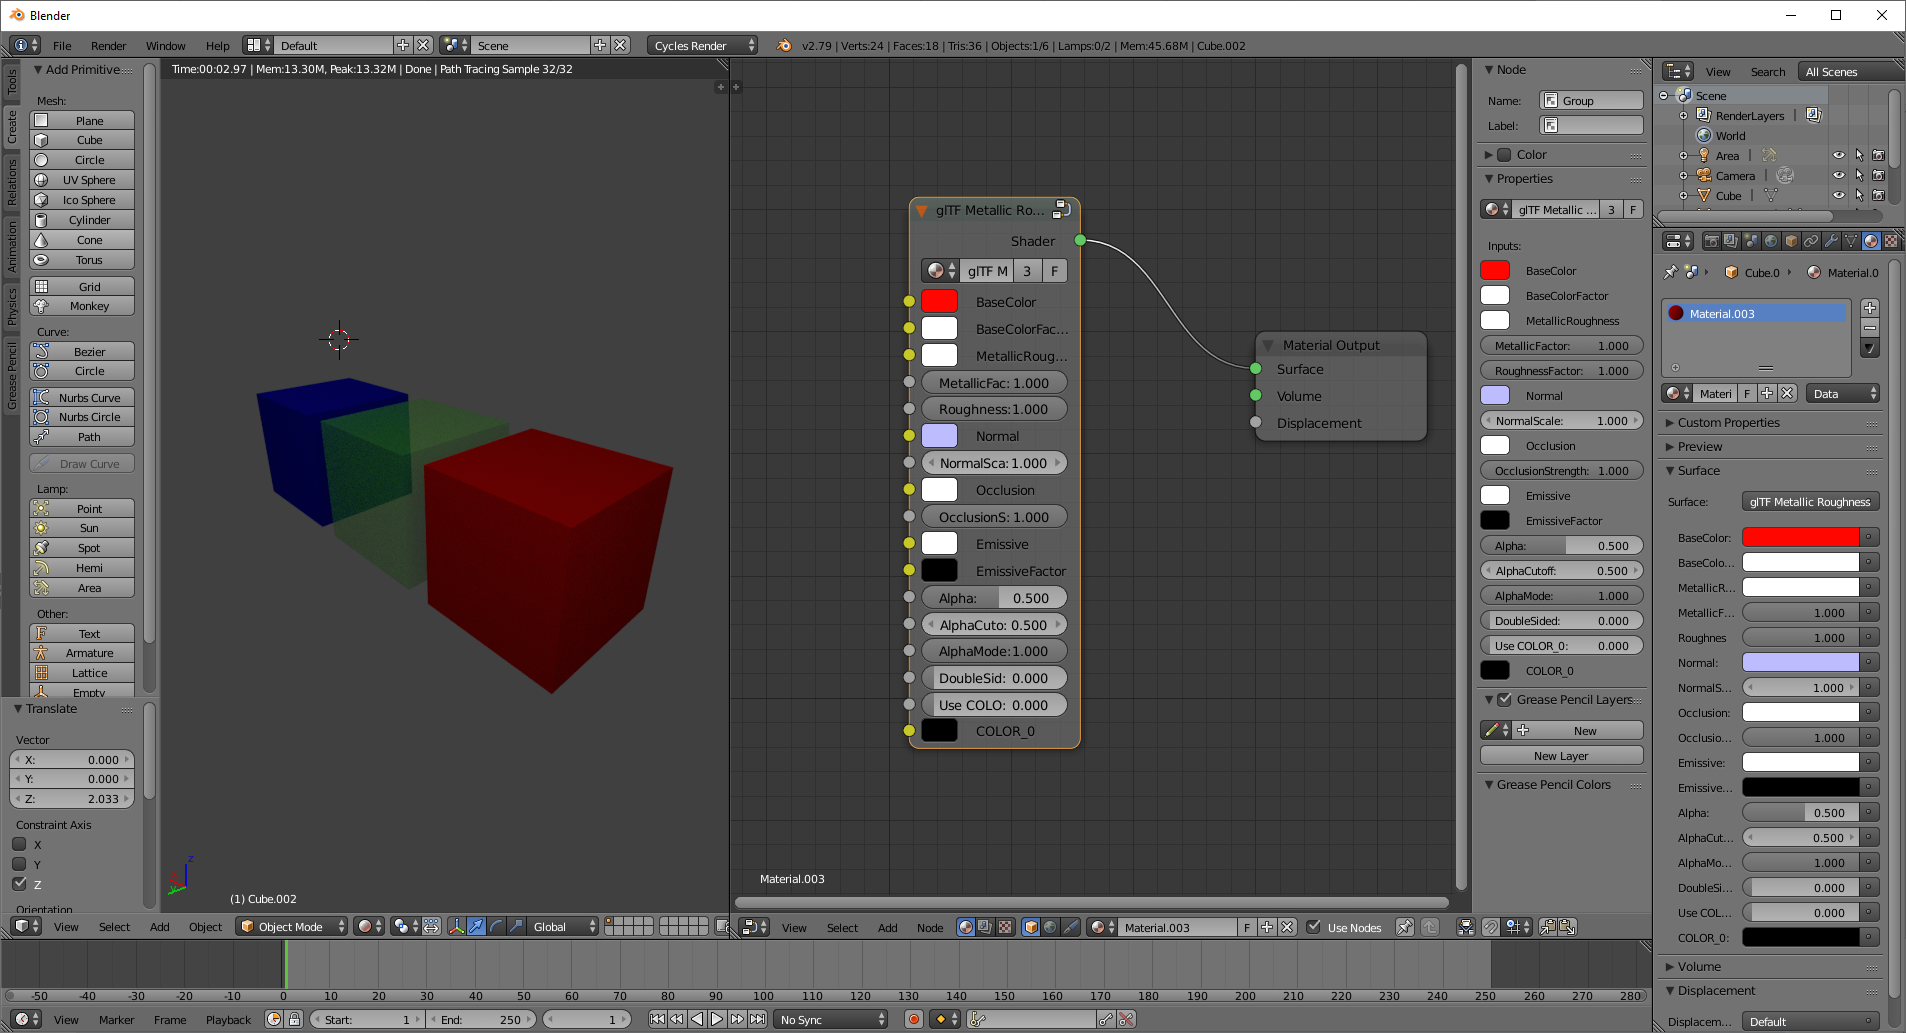This screenshot has width=1906, height=1033.
Task: Open the Render properties tab (camera icon)
Action: pos(1712,241)
